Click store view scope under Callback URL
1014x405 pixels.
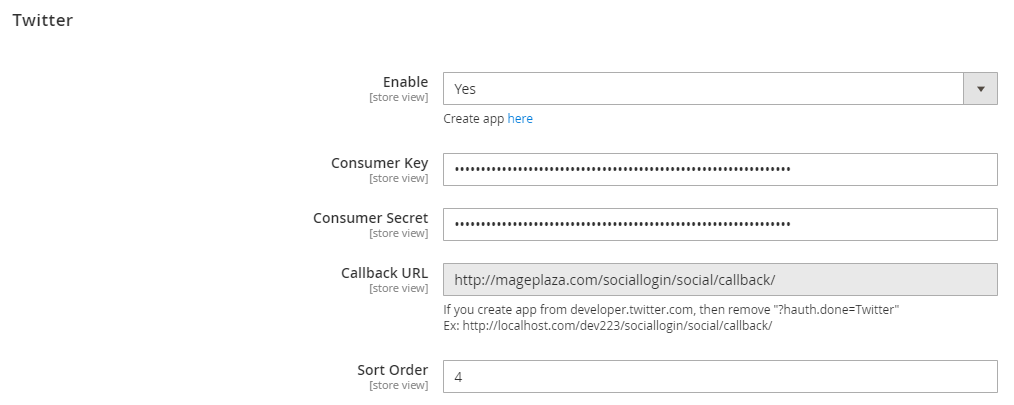[398, 289]
